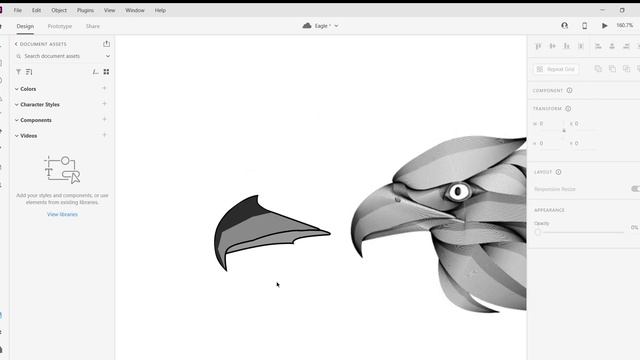Open the Window menu

(135, 10)
